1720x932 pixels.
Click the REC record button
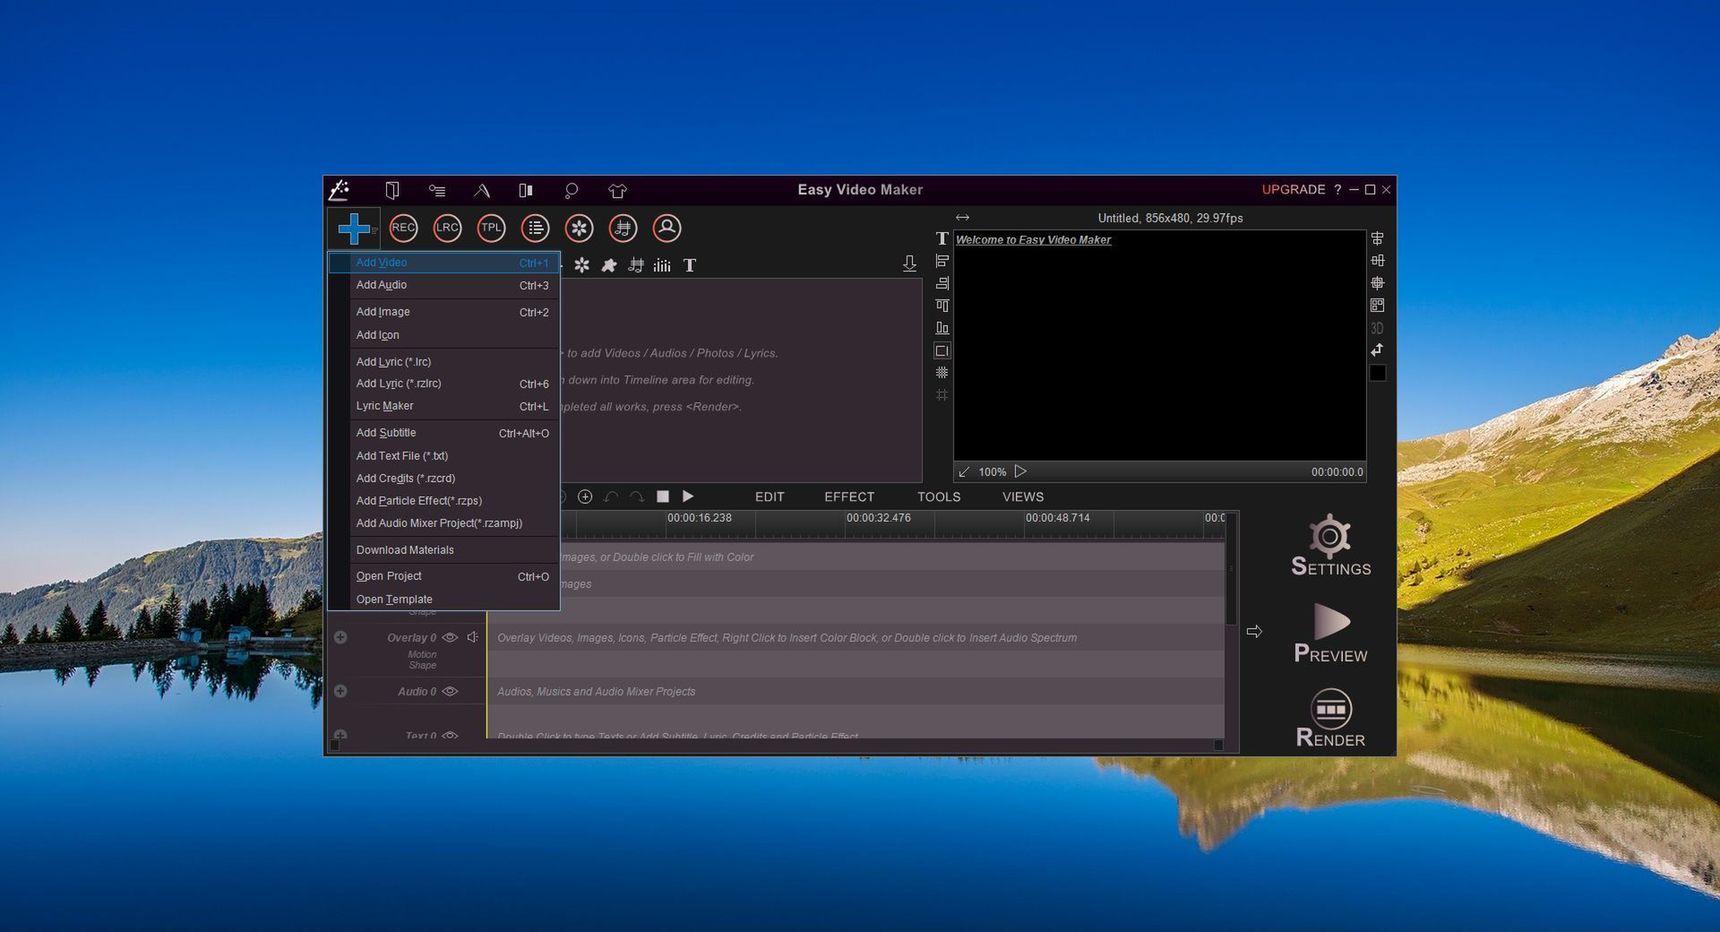coord(403,228)
